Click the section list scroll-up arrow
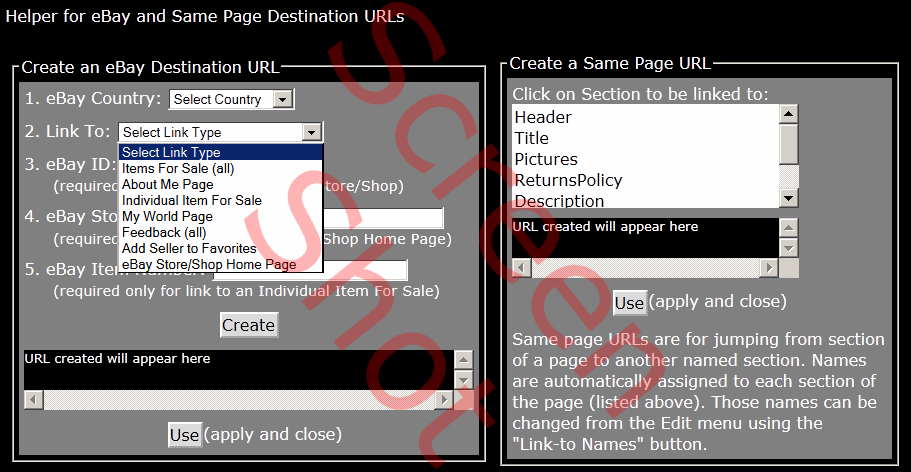Screen dimensions: 911x472 point(788,114)
